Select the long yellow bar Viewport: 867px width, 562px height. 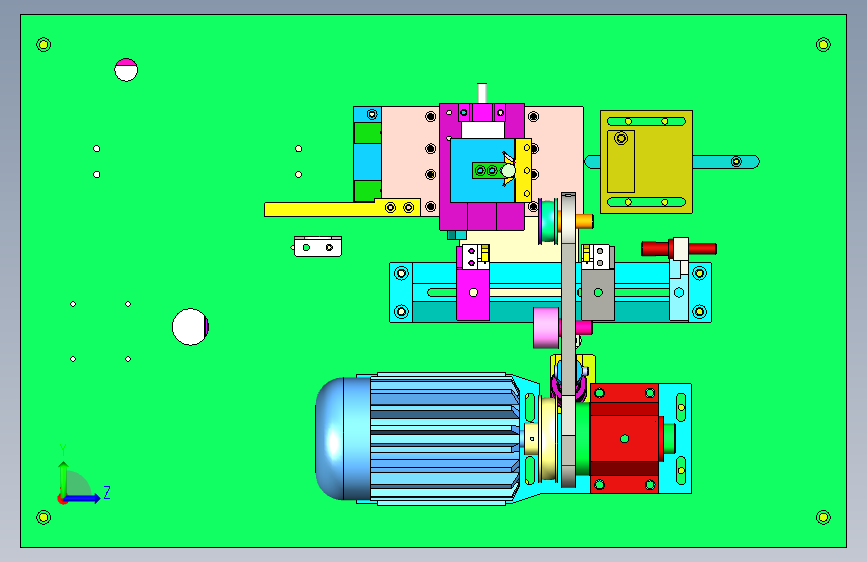[x=342, y=209]
